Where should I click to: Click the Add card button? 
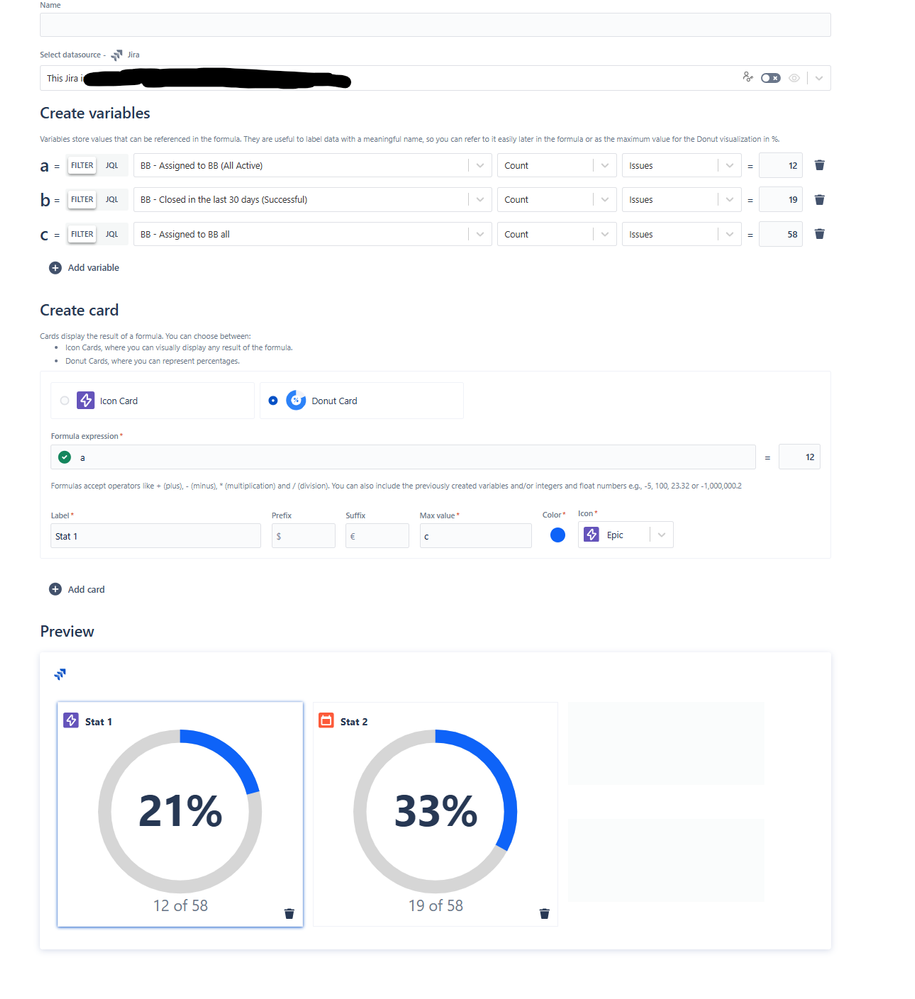point(77,589)
